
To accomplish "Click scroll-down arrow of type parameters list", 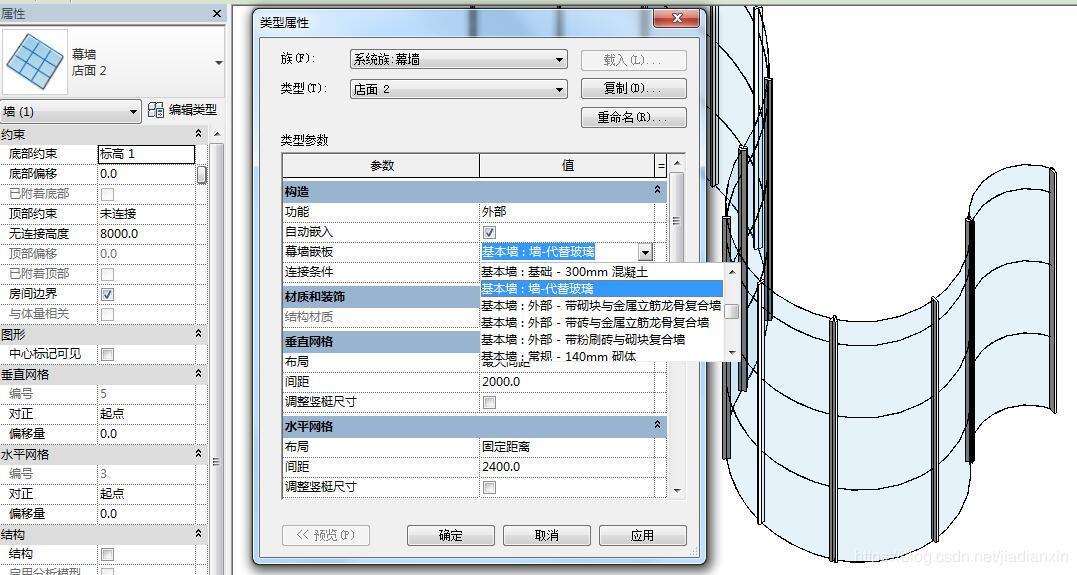I will (677, 491).
